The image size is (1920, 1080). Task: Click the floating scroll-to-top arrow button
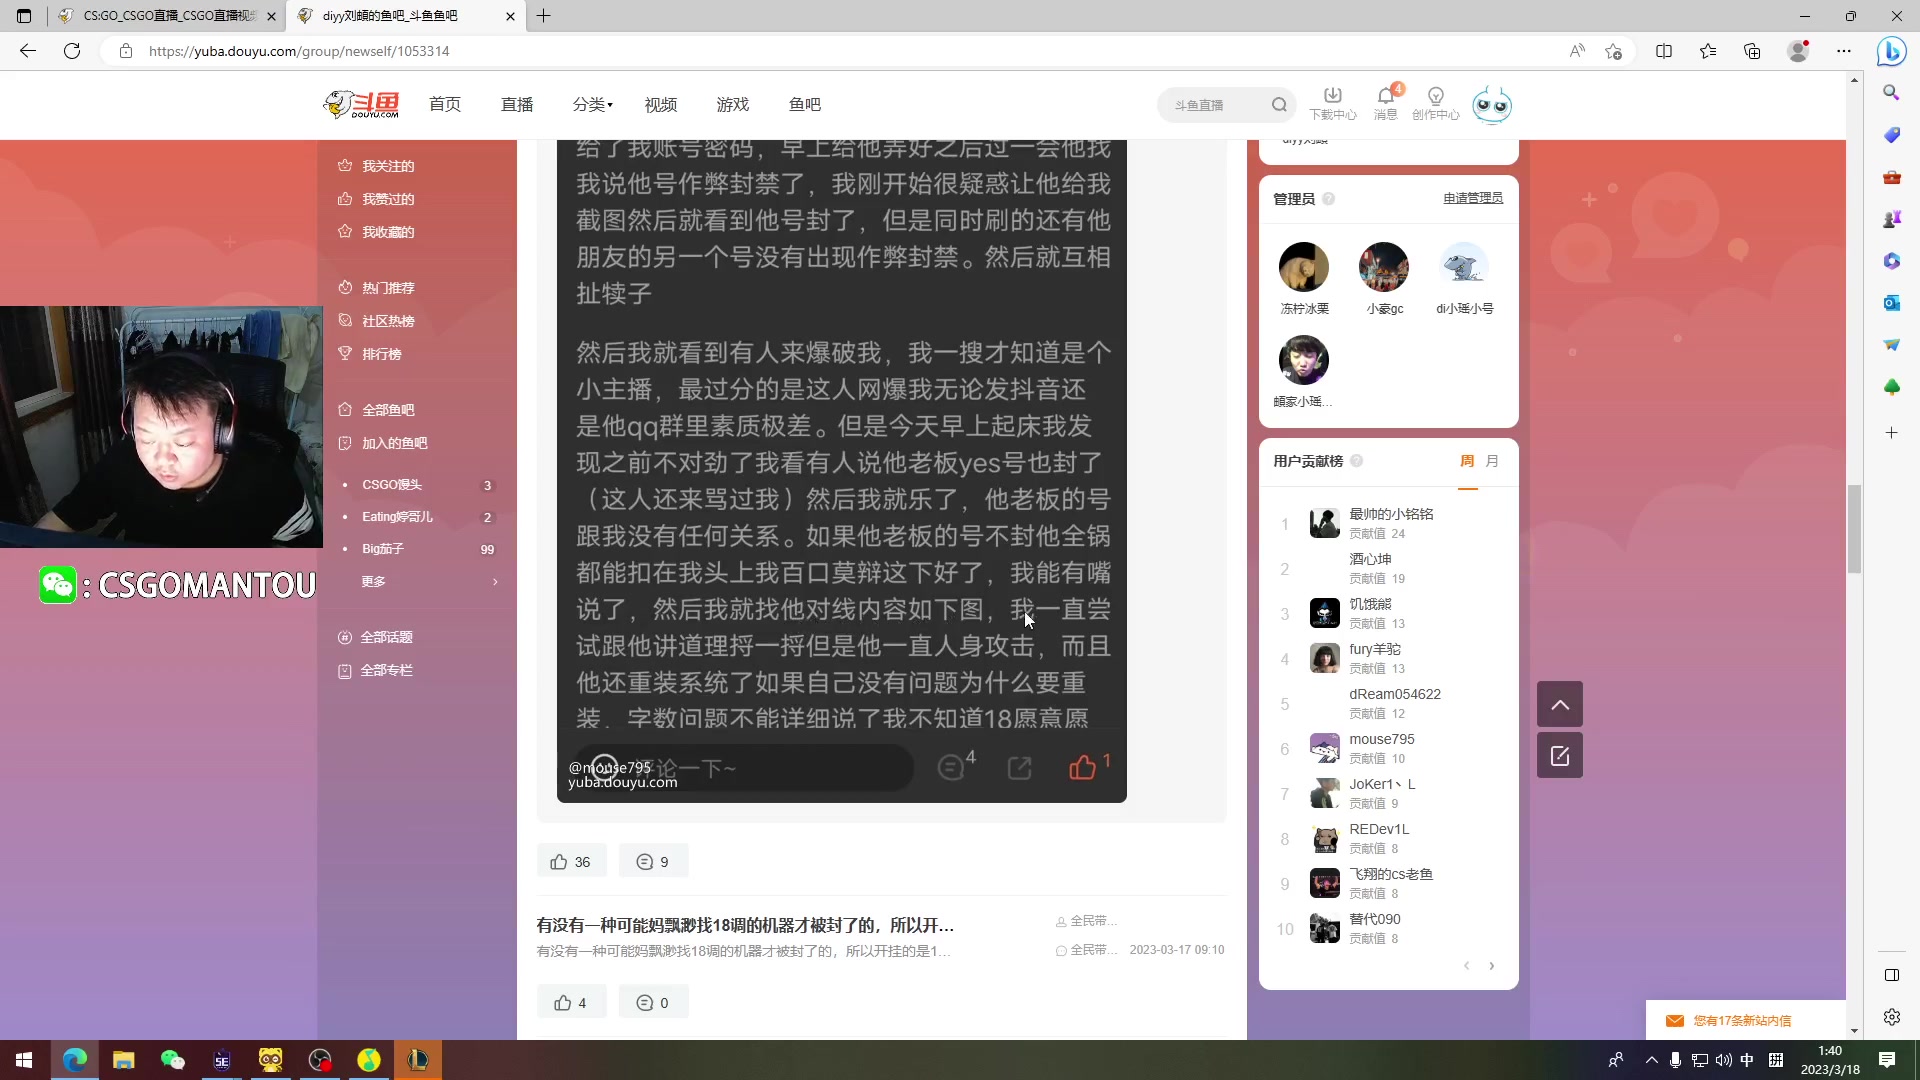coord(1559,704)
